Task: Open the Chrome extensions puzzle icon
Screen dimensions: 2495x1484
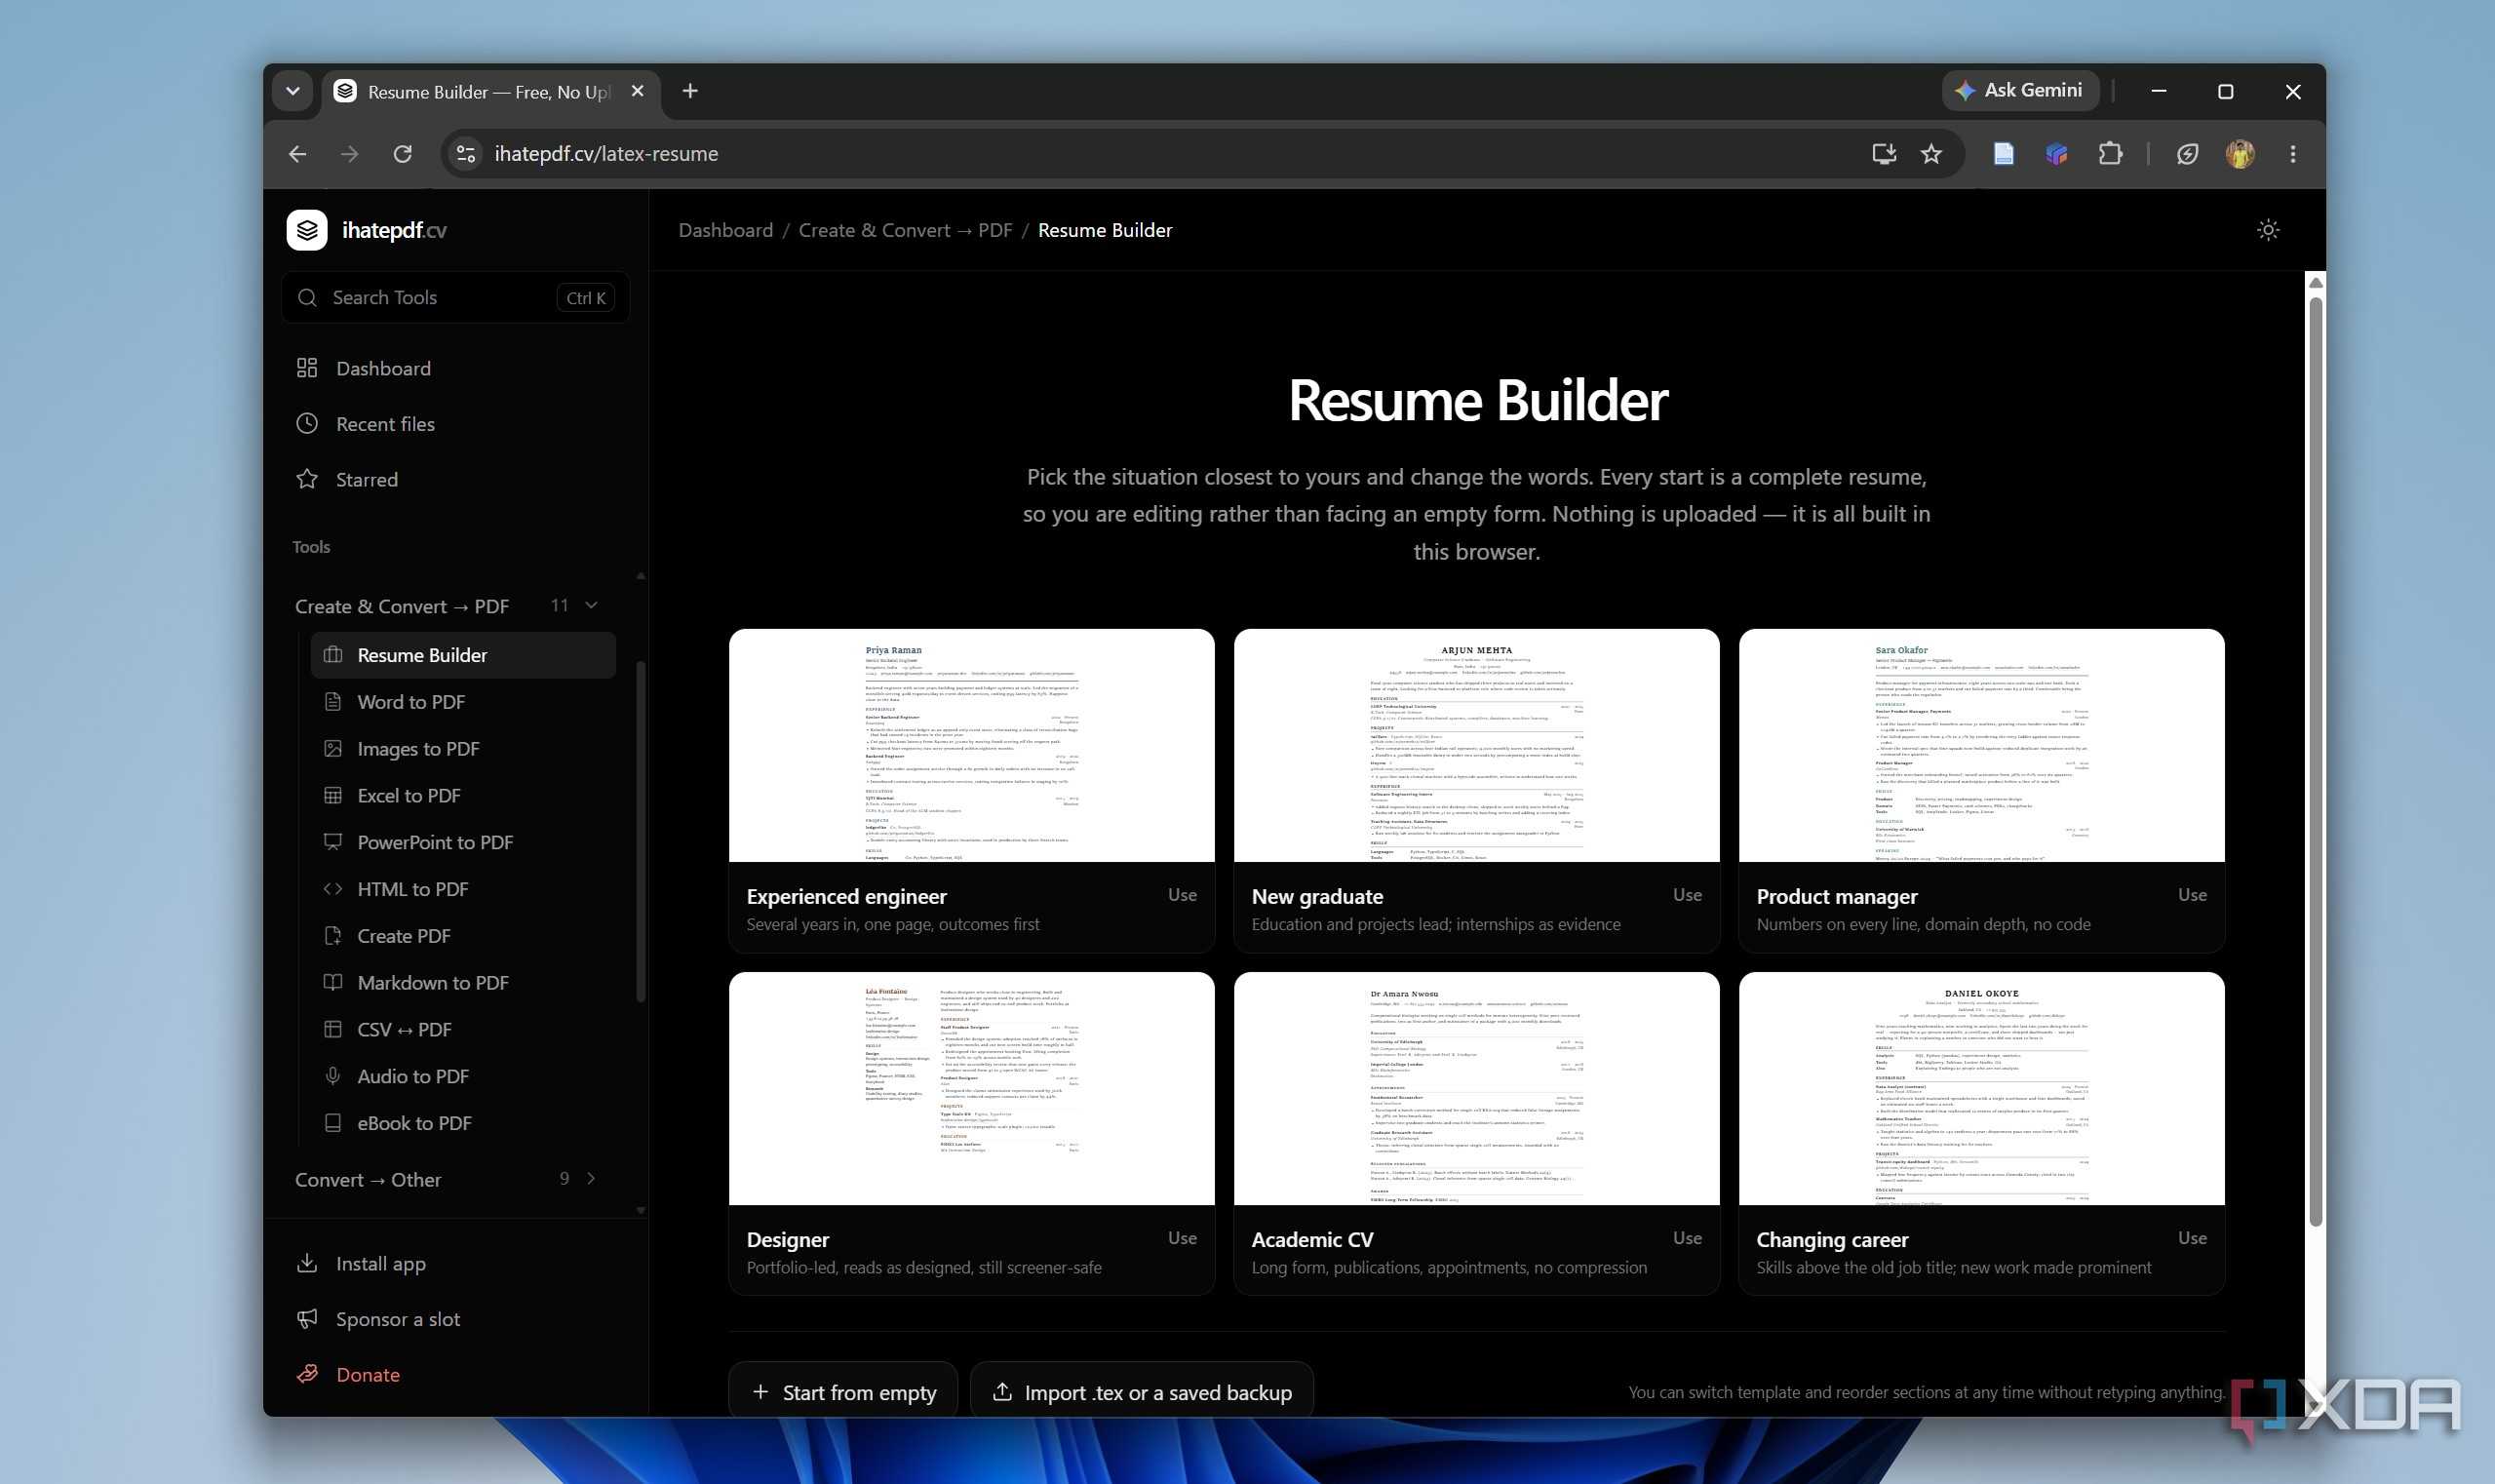Action: tap(2110, 154)
